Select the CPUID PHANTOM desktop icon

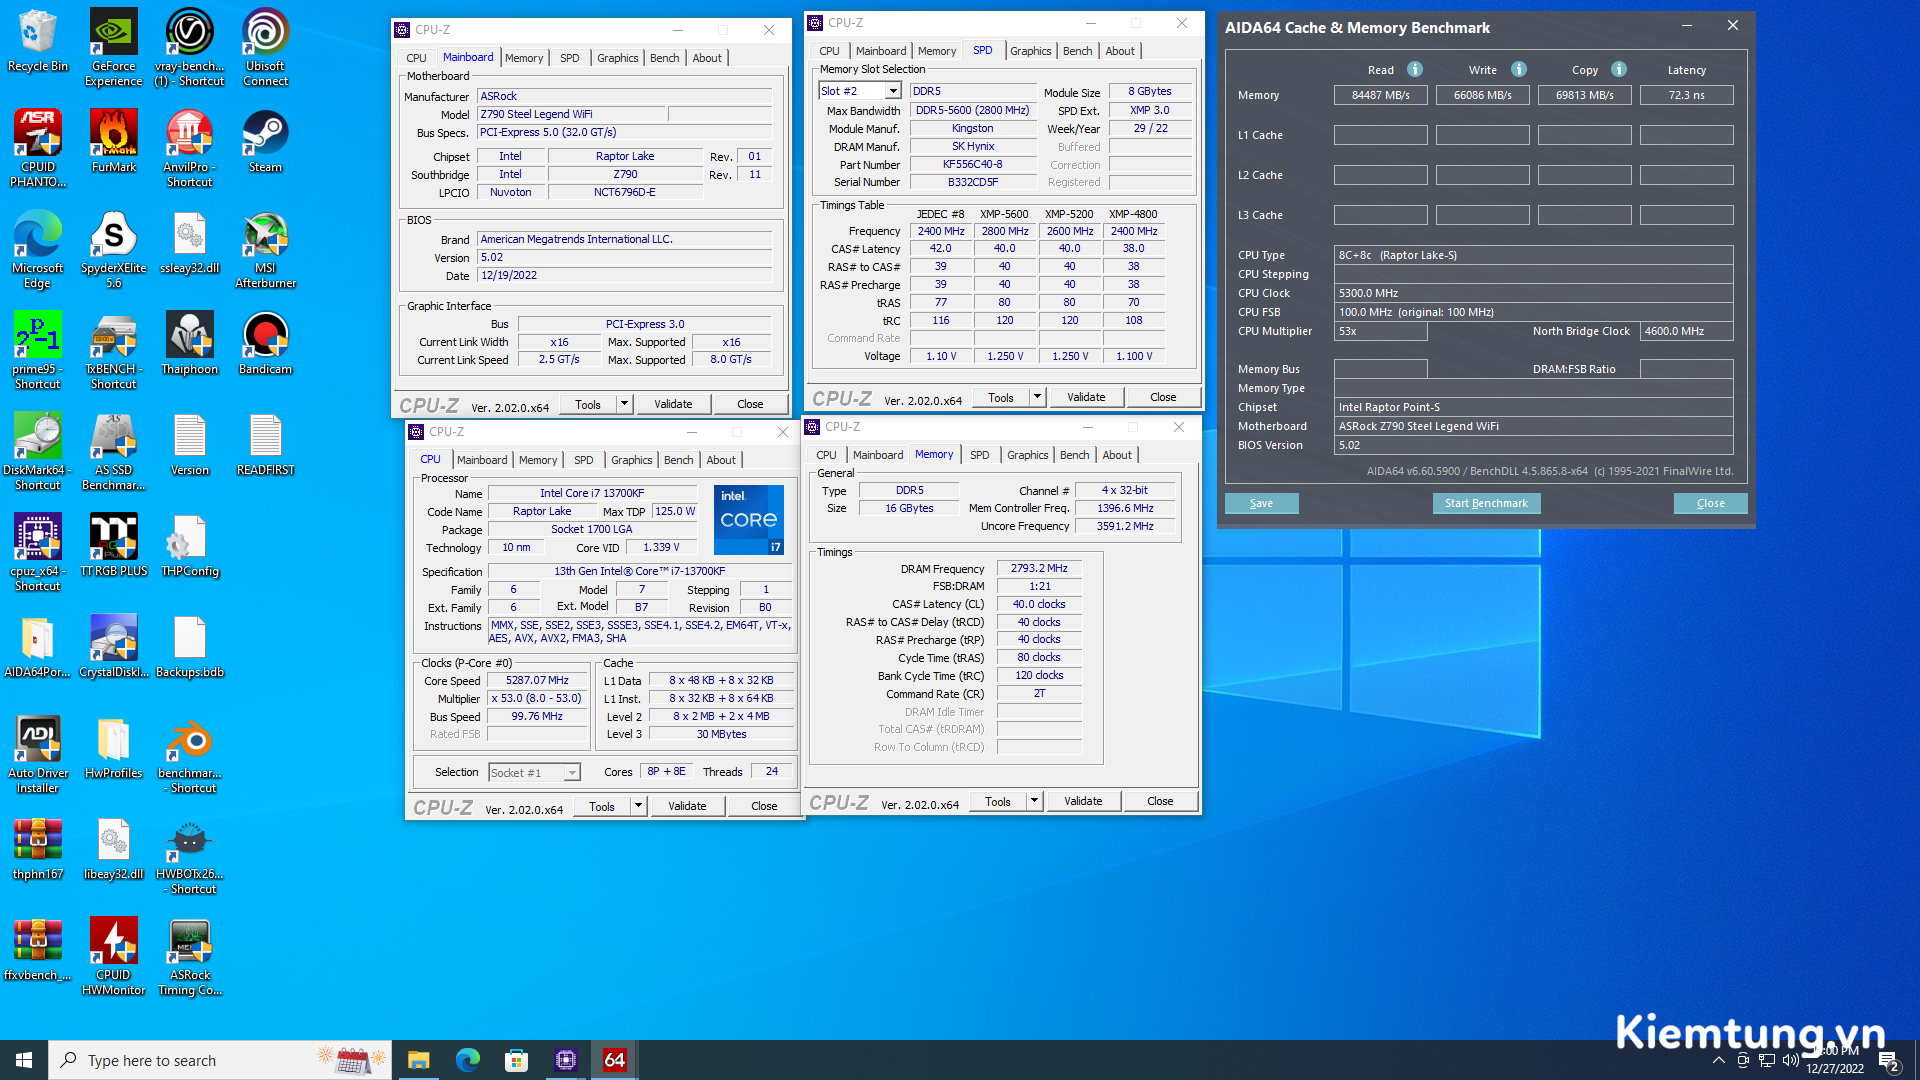tap(38, 148)
